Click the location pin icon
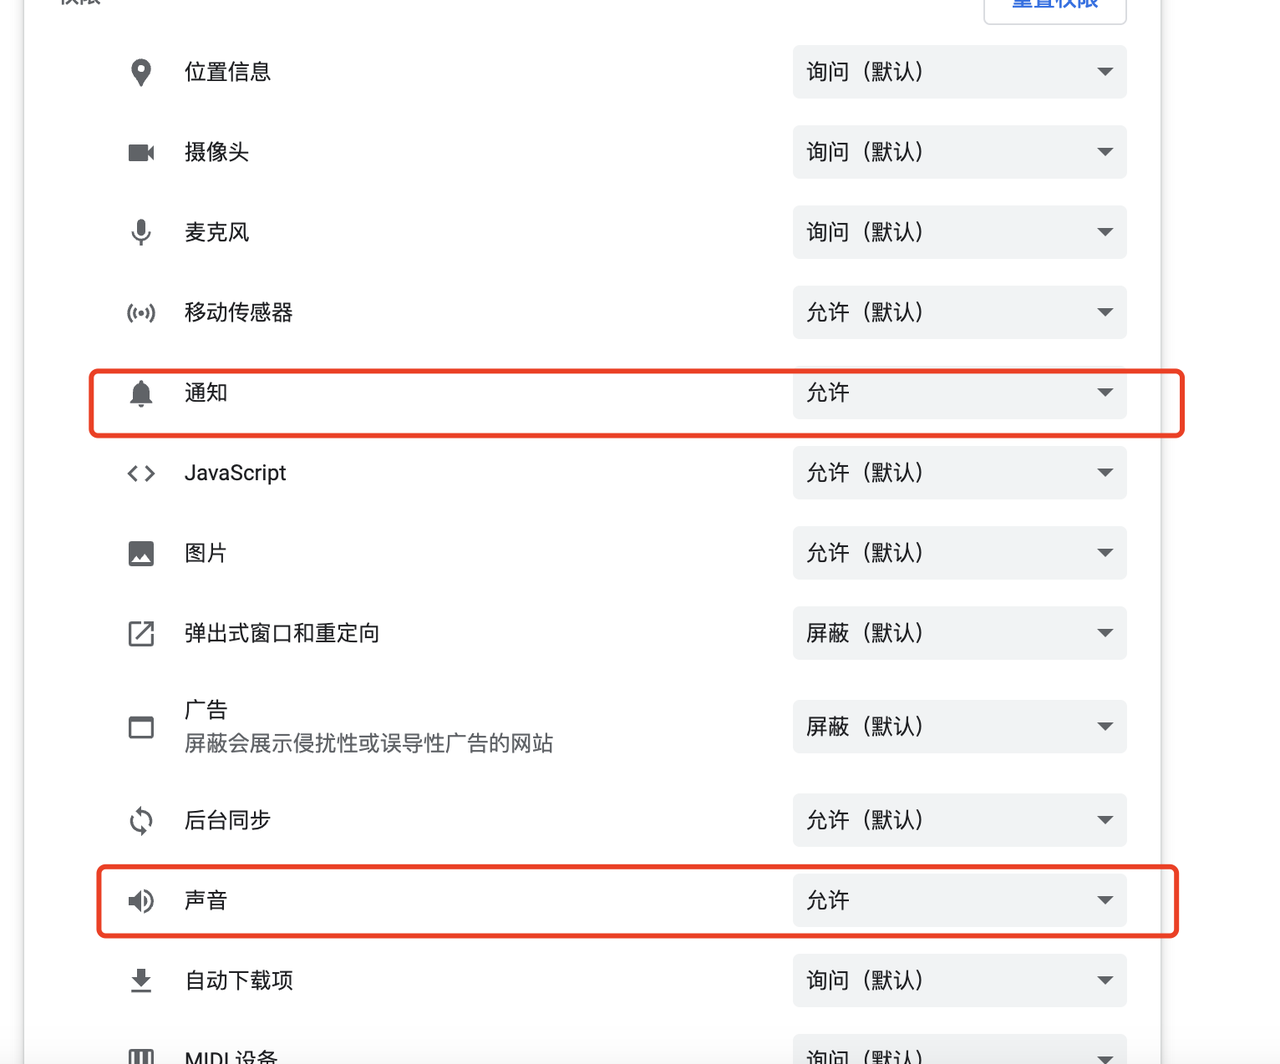Image resolution: width=1280 pixels, height=1064 pixels. tap(141, 72)
